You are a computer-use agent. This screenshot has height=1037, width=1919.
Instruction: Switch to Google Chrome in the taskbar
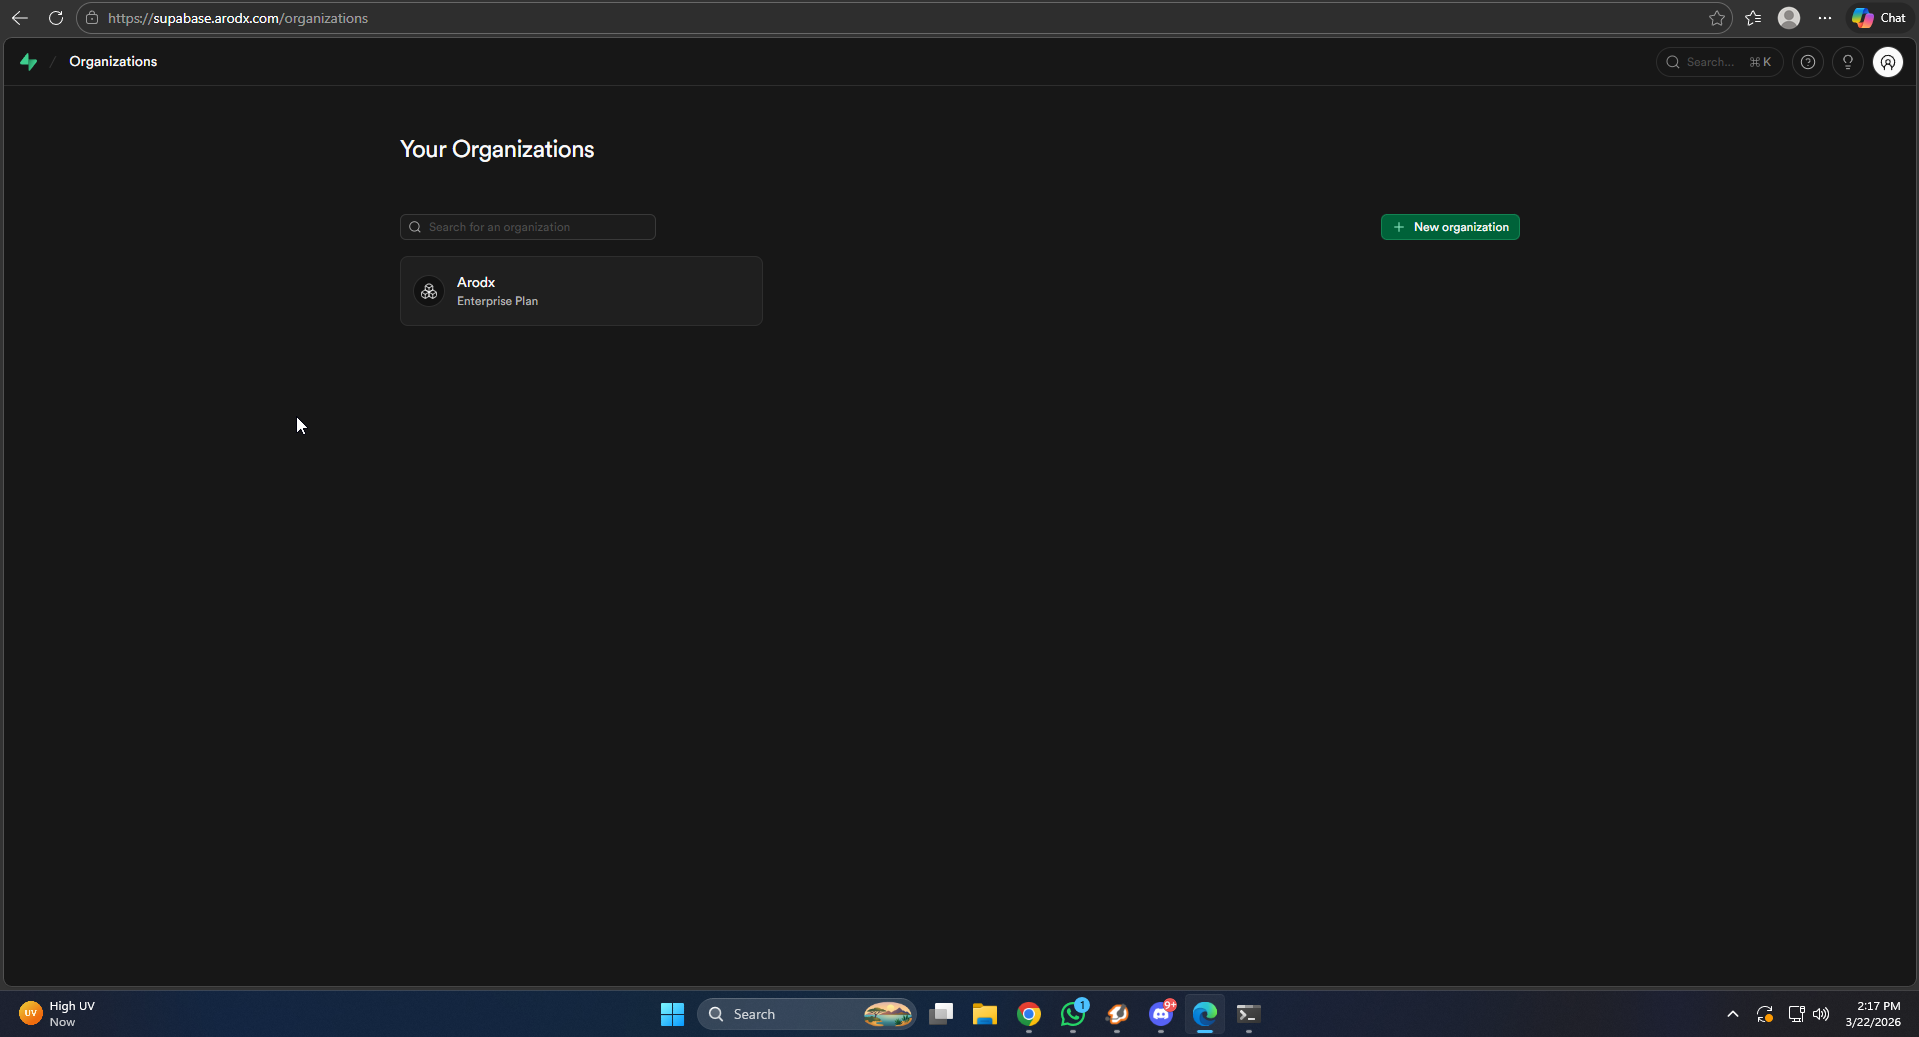(x=1029, y=1014)
